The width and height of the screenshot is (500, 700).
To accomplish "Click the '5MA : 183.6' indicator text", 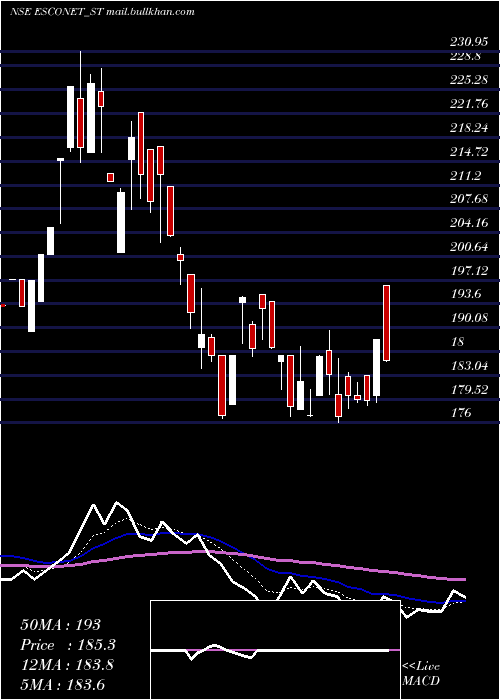I will point(62,685).
